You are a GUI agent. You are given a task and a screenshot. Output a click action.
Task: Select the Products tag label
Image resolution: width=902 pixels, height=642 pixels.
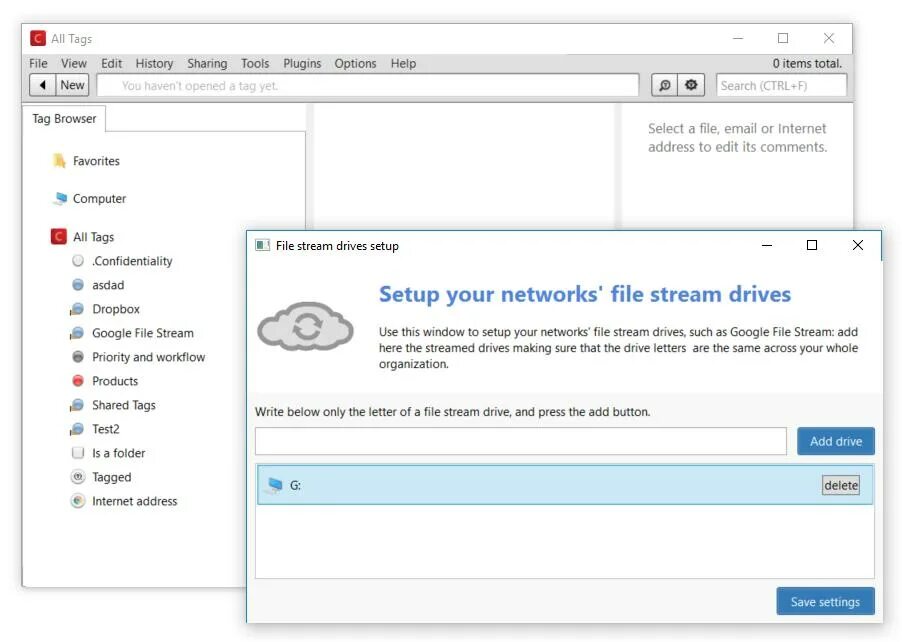pos(115,381)
